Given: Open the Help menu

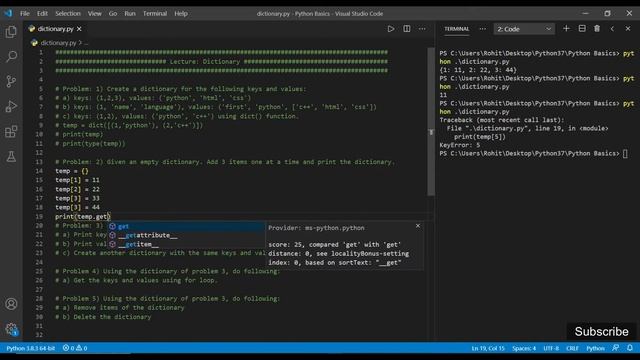Looking at the screenshot, I should click(x=181, y=13).
